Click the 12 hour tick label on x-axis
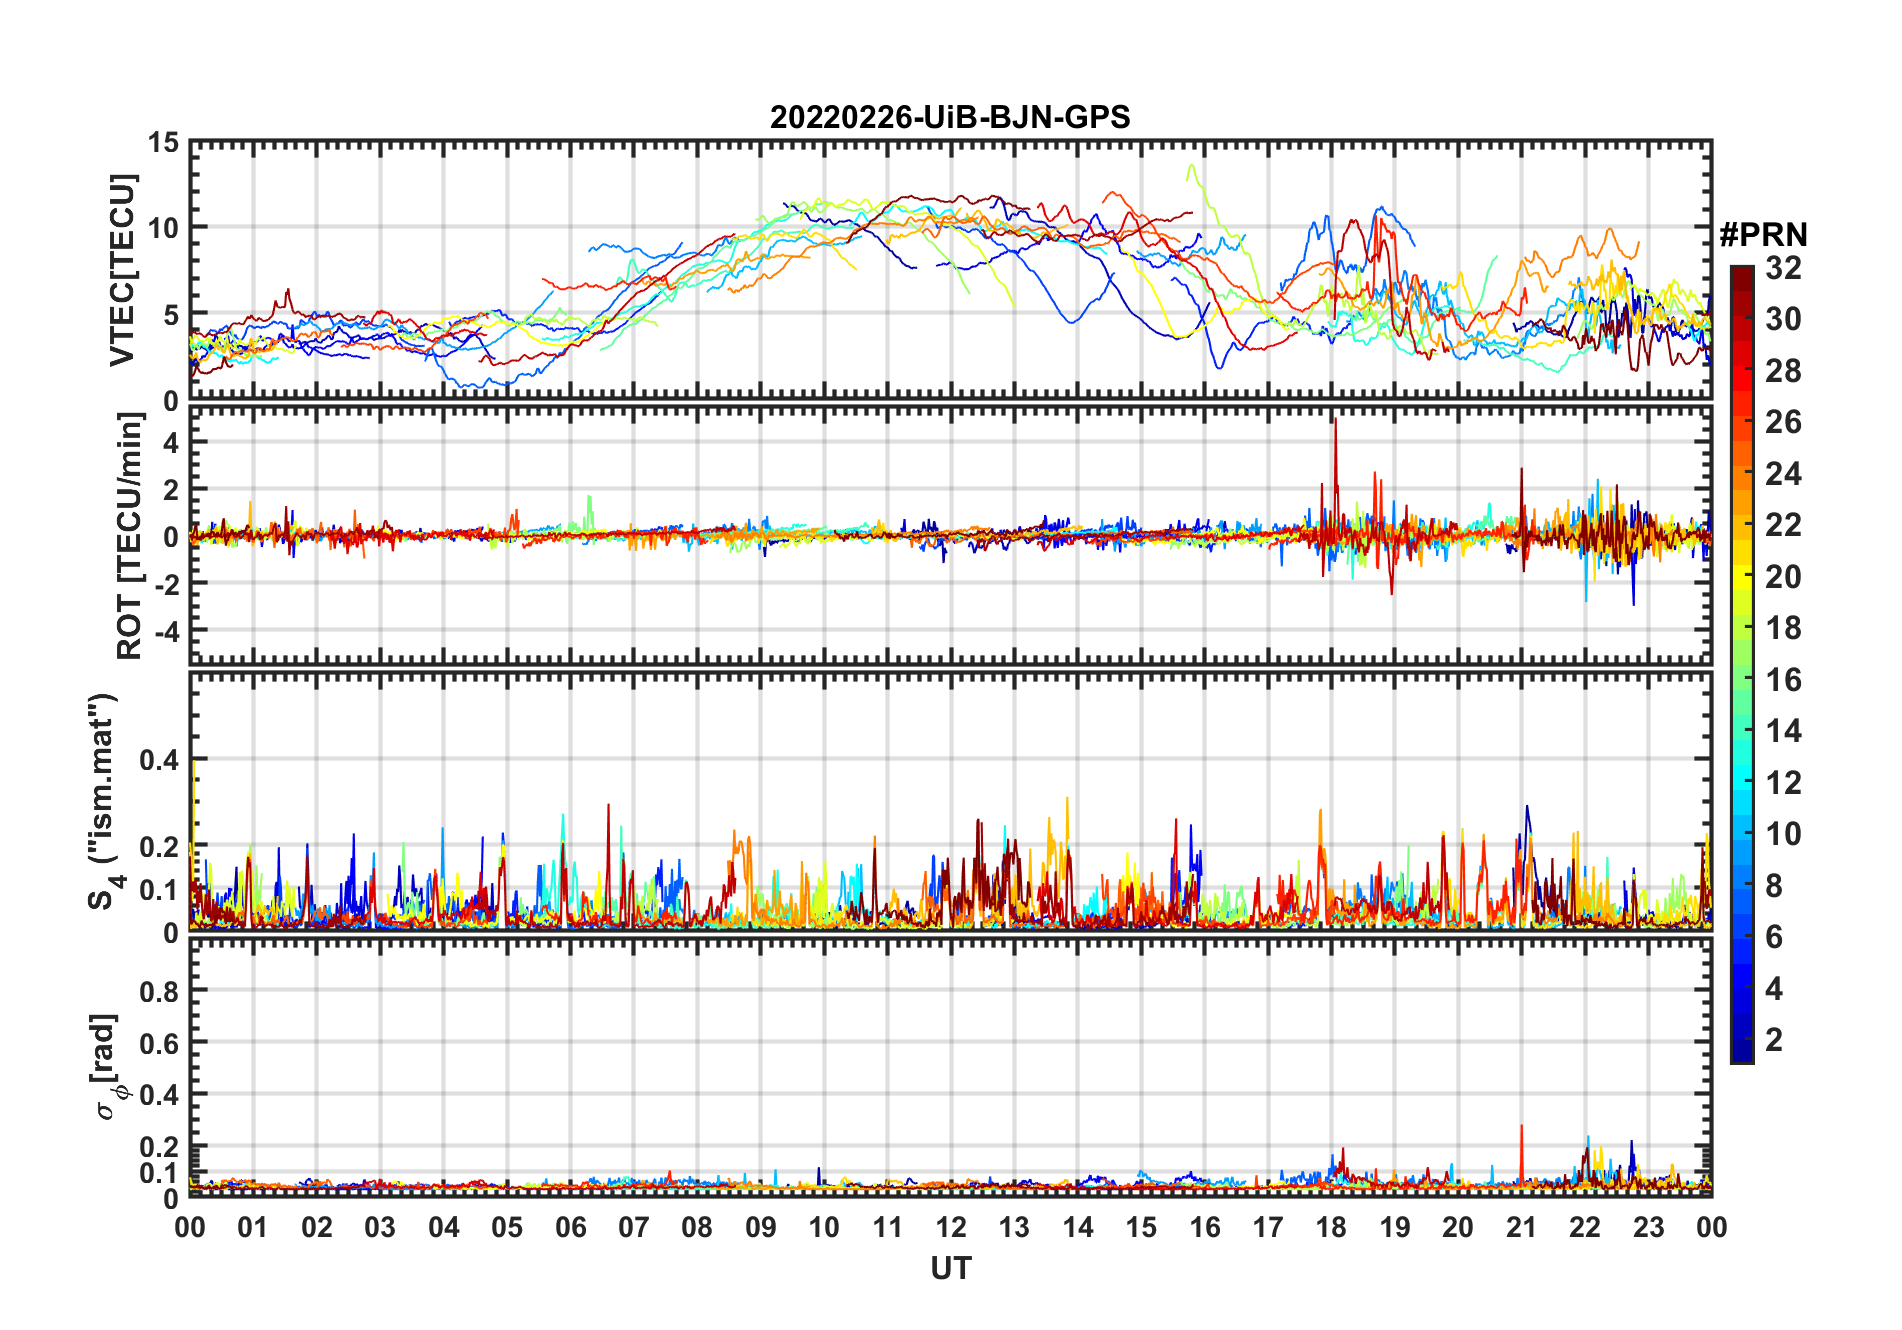1902x1330 pixels. (x=950, y=1227)
